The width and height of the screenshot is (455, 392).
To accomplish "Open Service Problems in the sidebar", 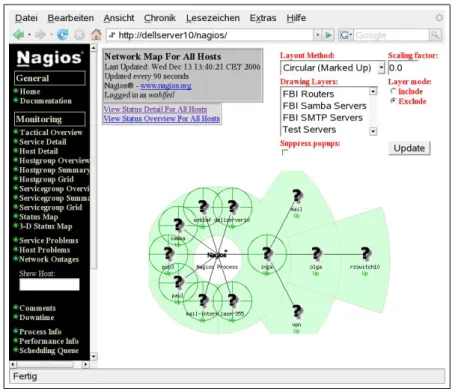I will click(x=49, y=240).
